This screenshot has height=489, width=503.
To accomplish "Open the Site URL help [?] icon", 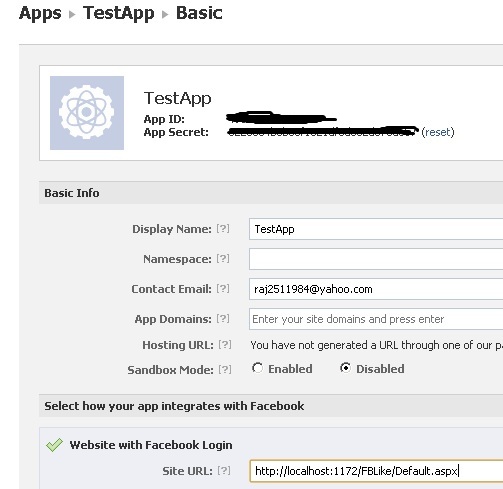I will coord(224,471).
